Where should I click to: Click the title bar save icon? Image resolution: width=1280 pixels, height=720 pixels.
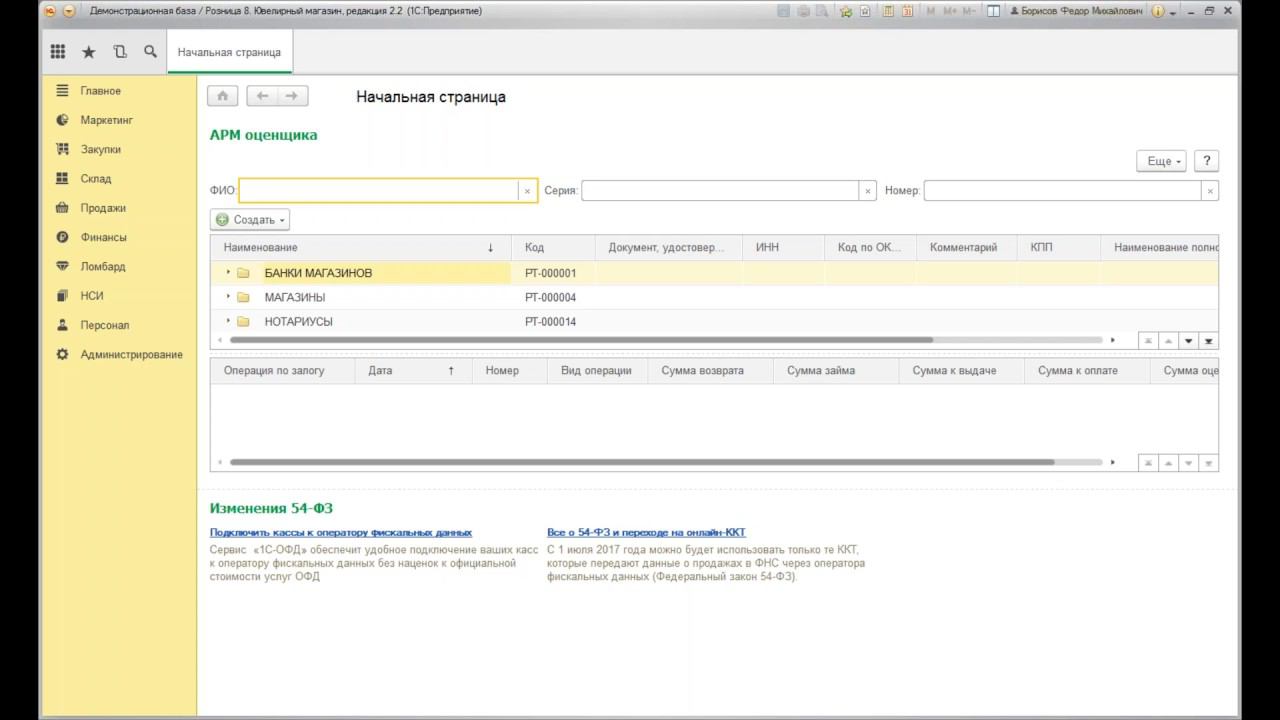pos(785,11)
